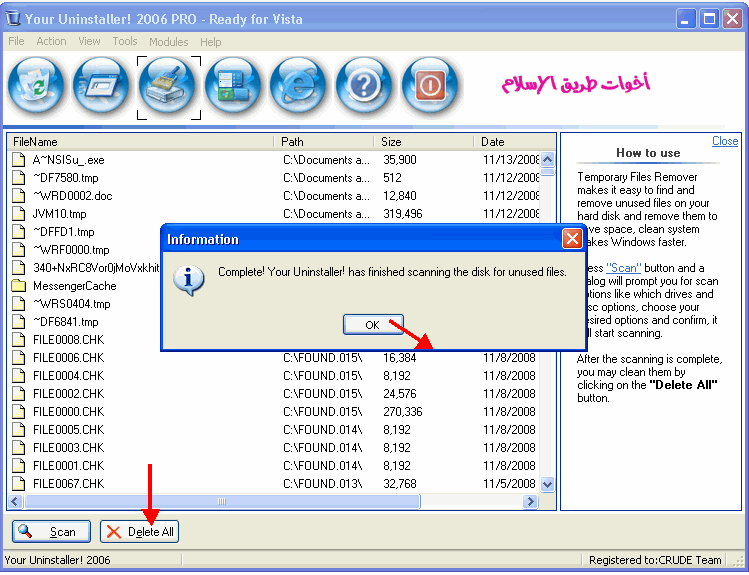Viewport: 749px width, 575px height.
Task: Click the file icon beside ~WRF0000.tmp
Action: [19, 250]
